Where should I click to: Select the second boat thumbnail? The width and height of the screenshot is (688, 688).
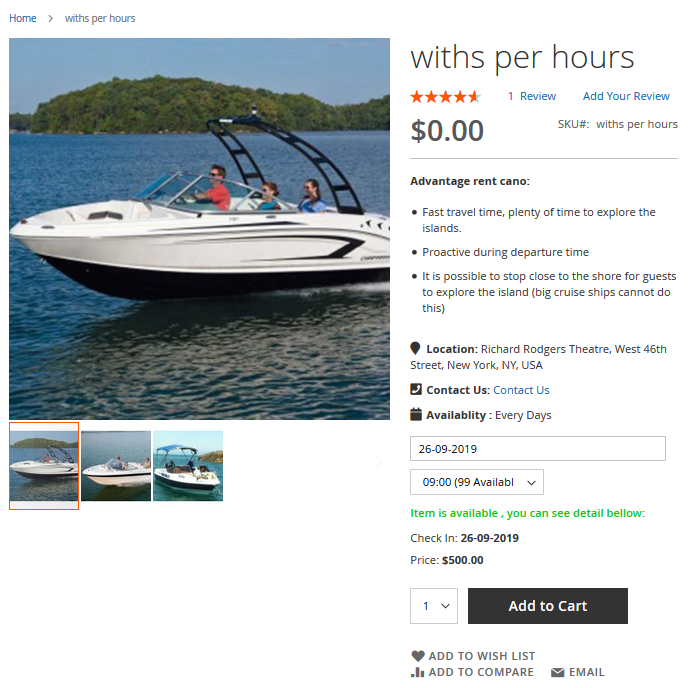pos(116,466)
